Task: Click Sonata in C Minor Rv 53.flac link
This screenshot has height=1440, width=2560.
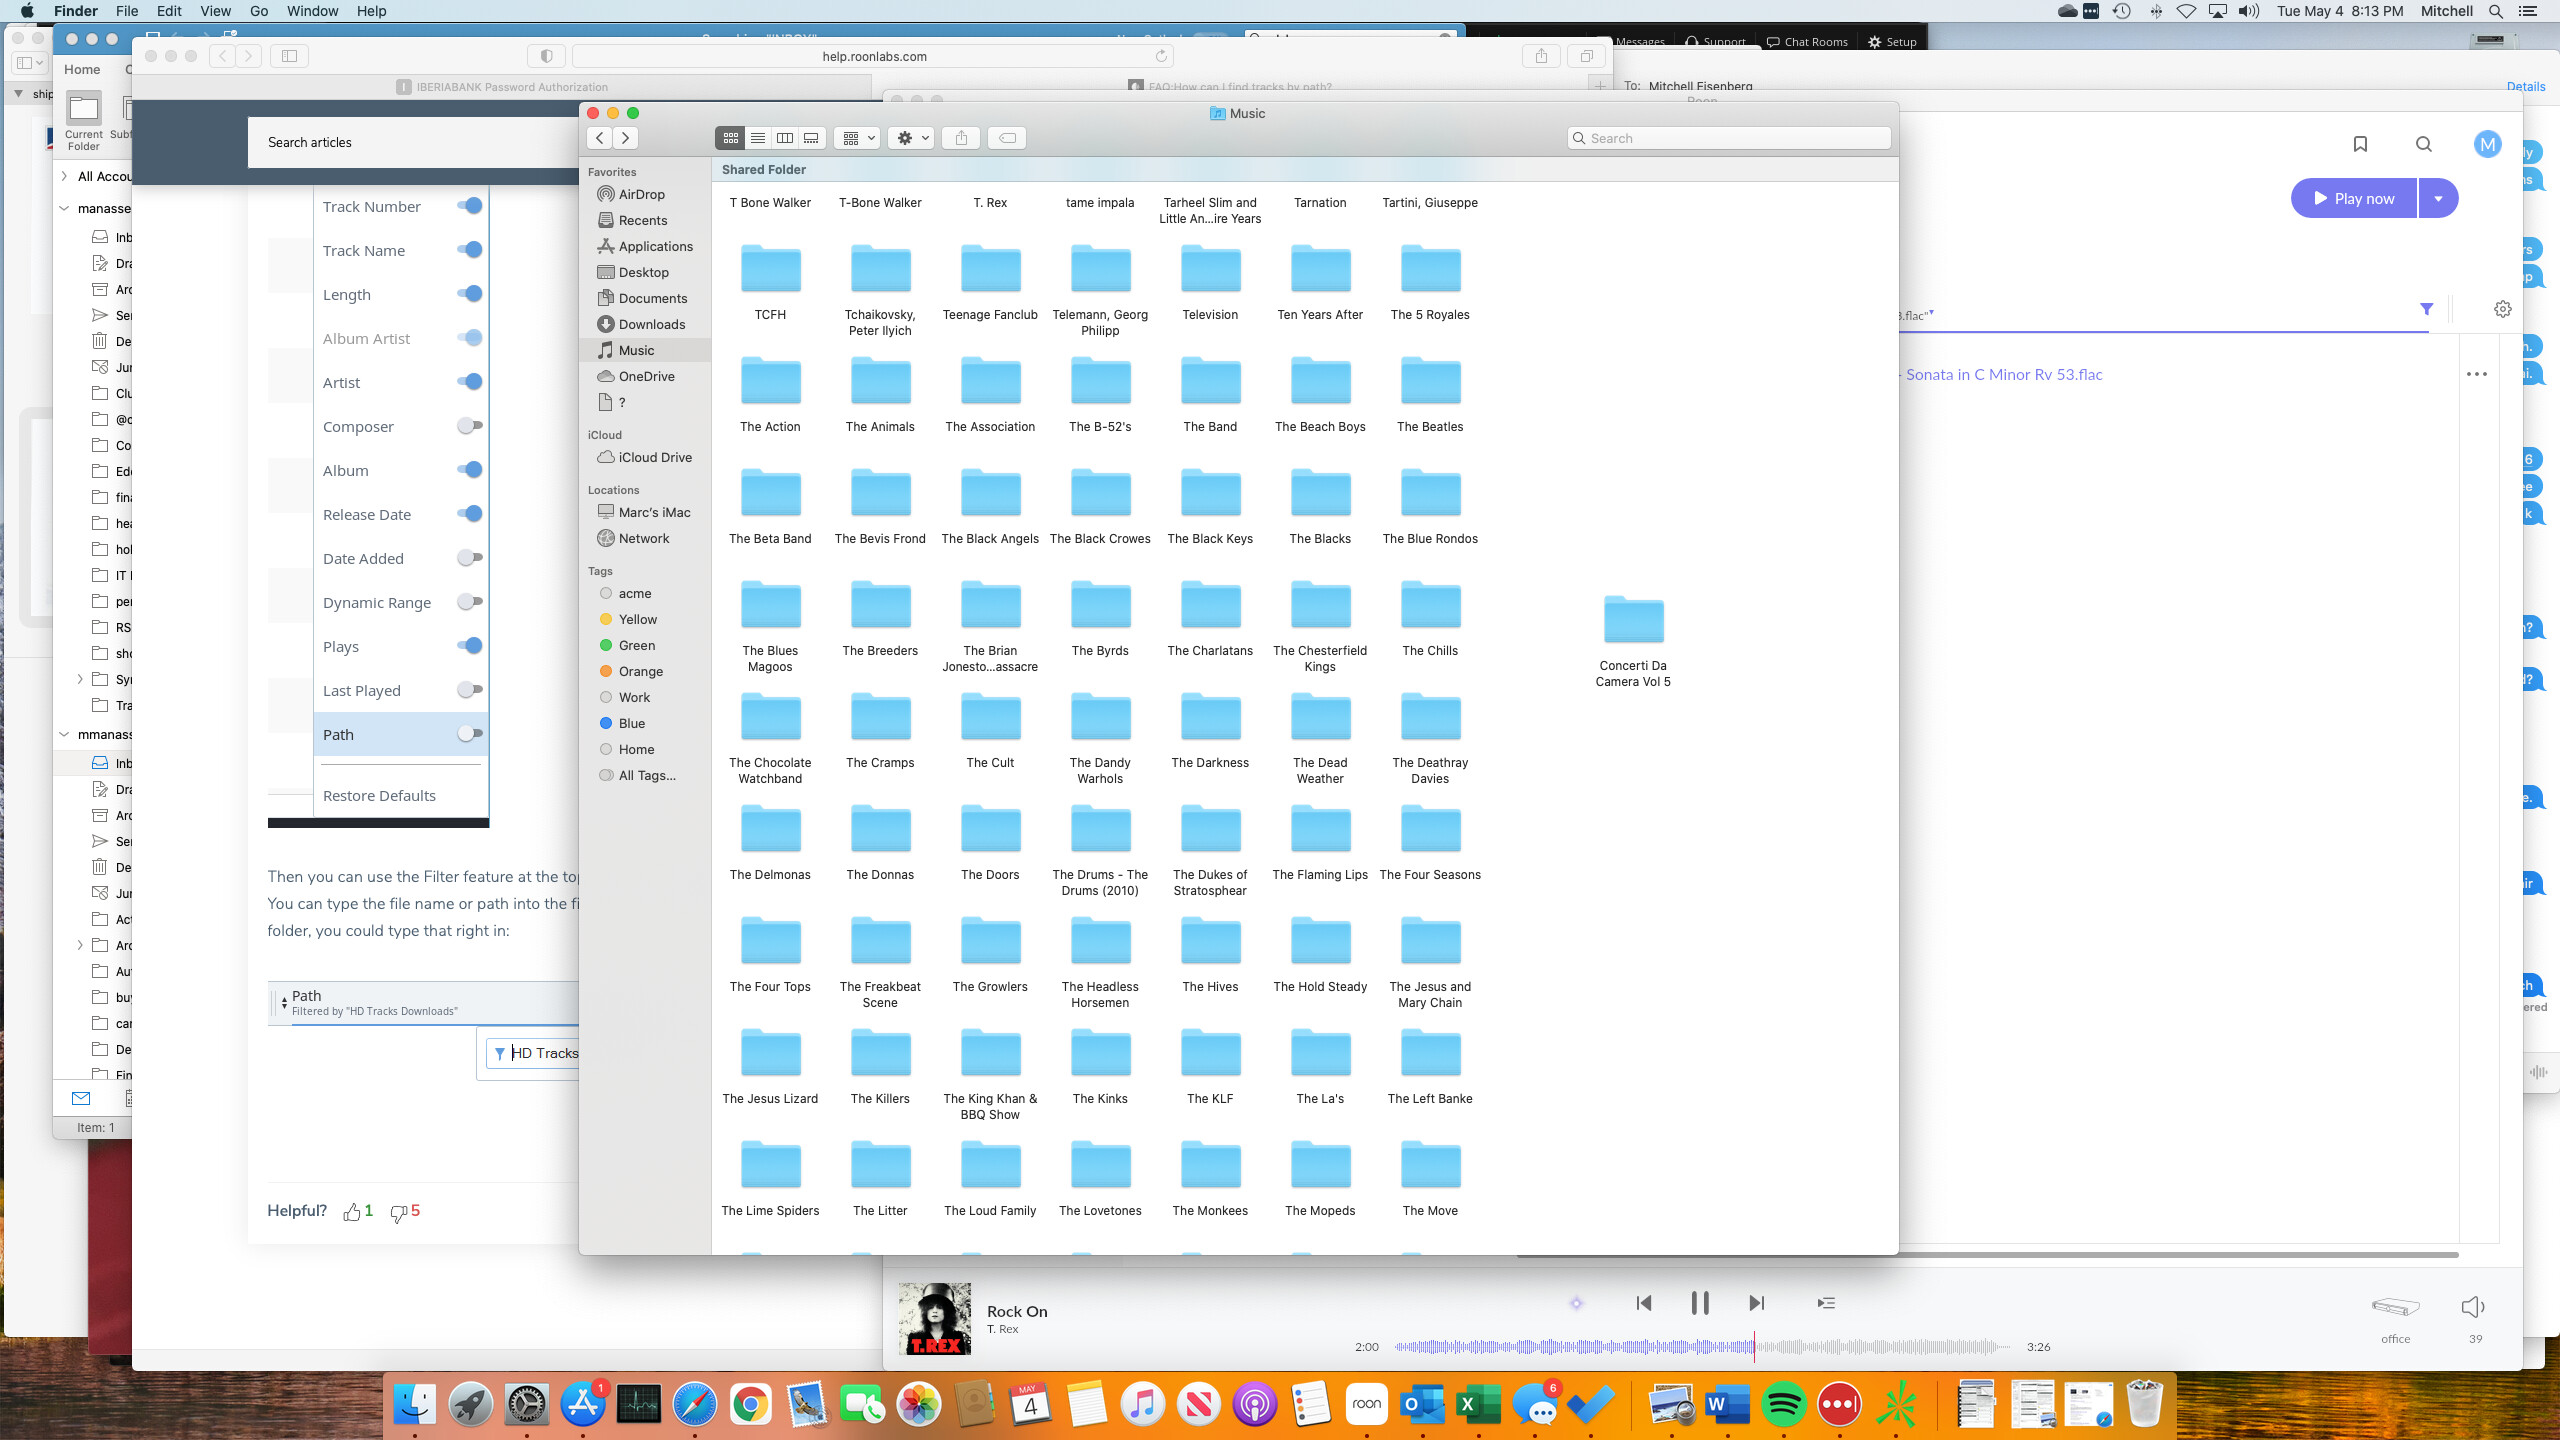Action: tap(2004, 374)
